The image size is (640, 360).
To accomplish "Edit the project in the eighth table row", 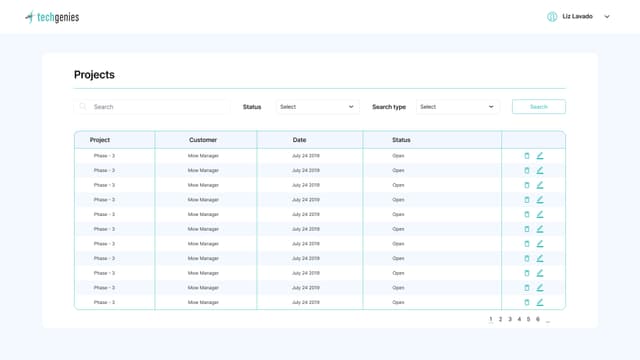I will click(x=540, y=259).
